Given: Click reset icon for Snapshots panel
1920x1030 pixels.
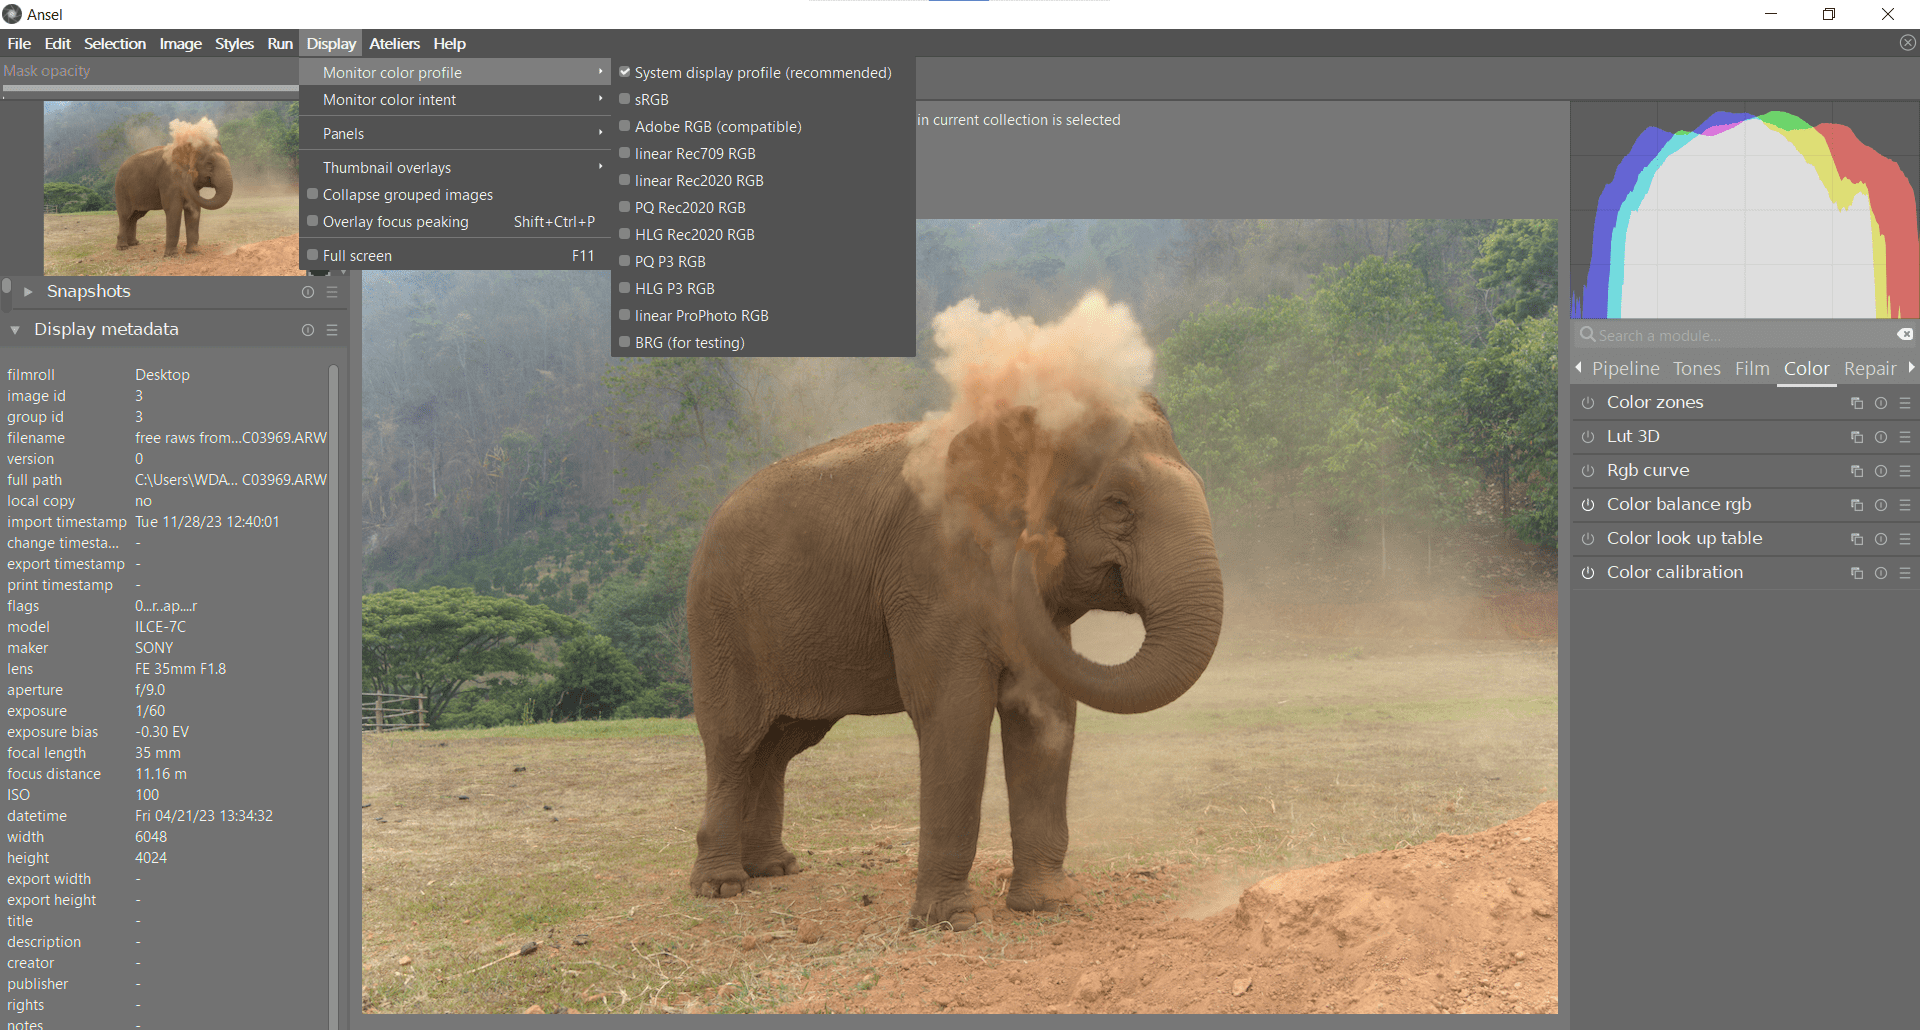Looking at the screenshot, I should tap(308, 292).
